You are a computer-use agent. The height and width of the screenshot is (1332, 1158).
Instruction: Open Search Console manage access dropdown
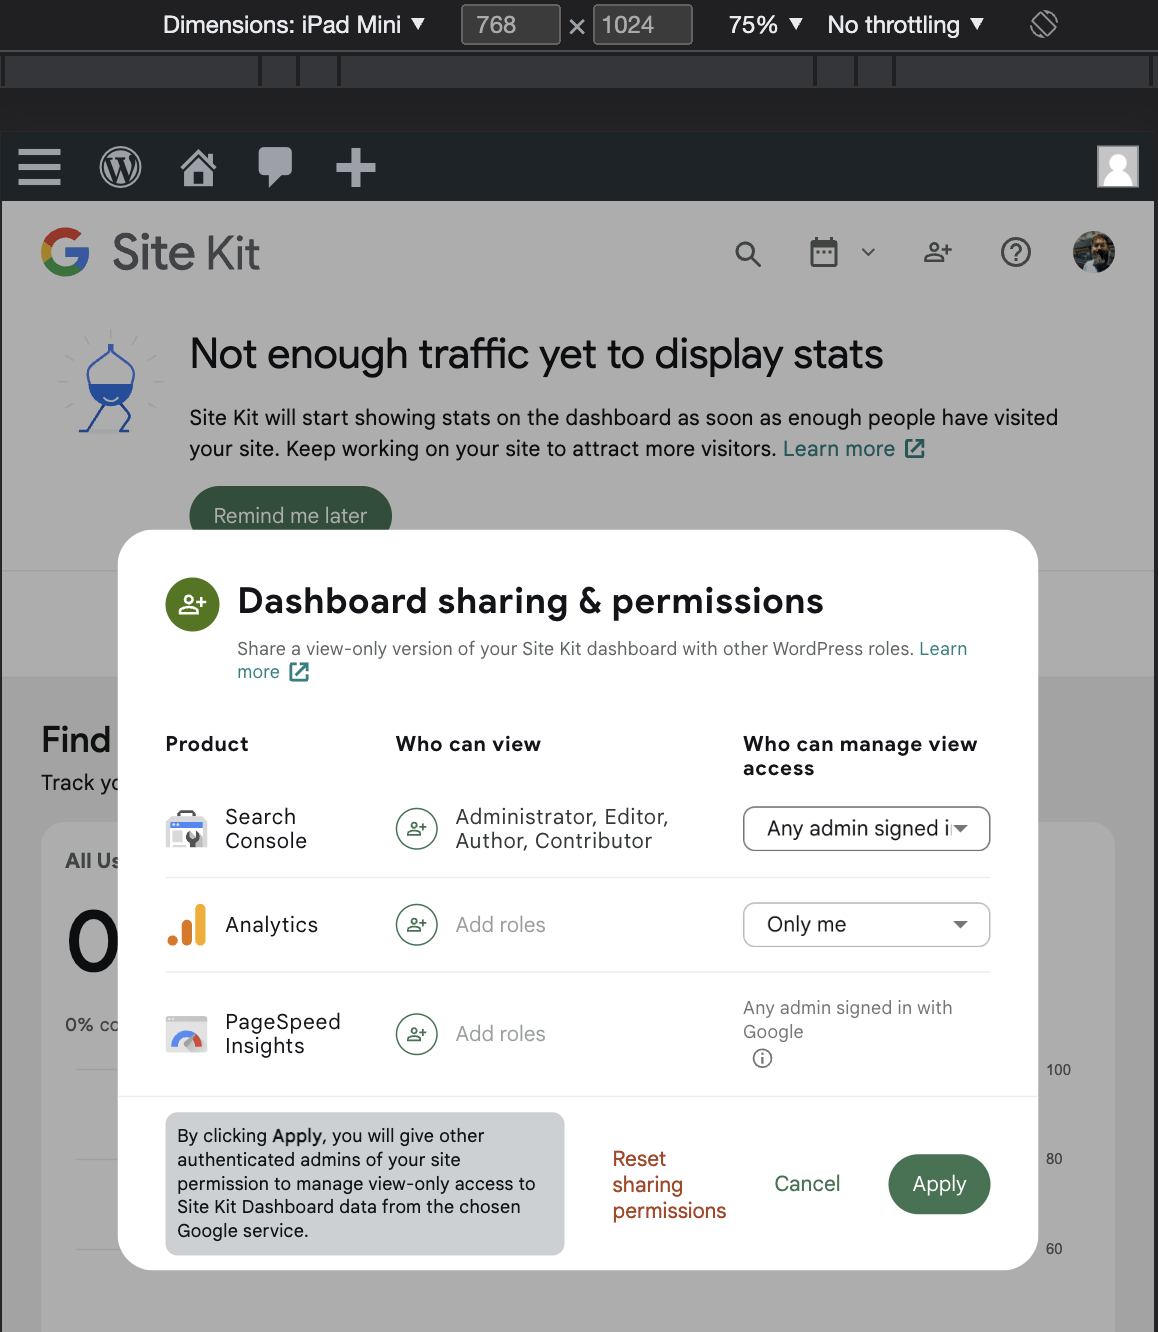[867, 829]
